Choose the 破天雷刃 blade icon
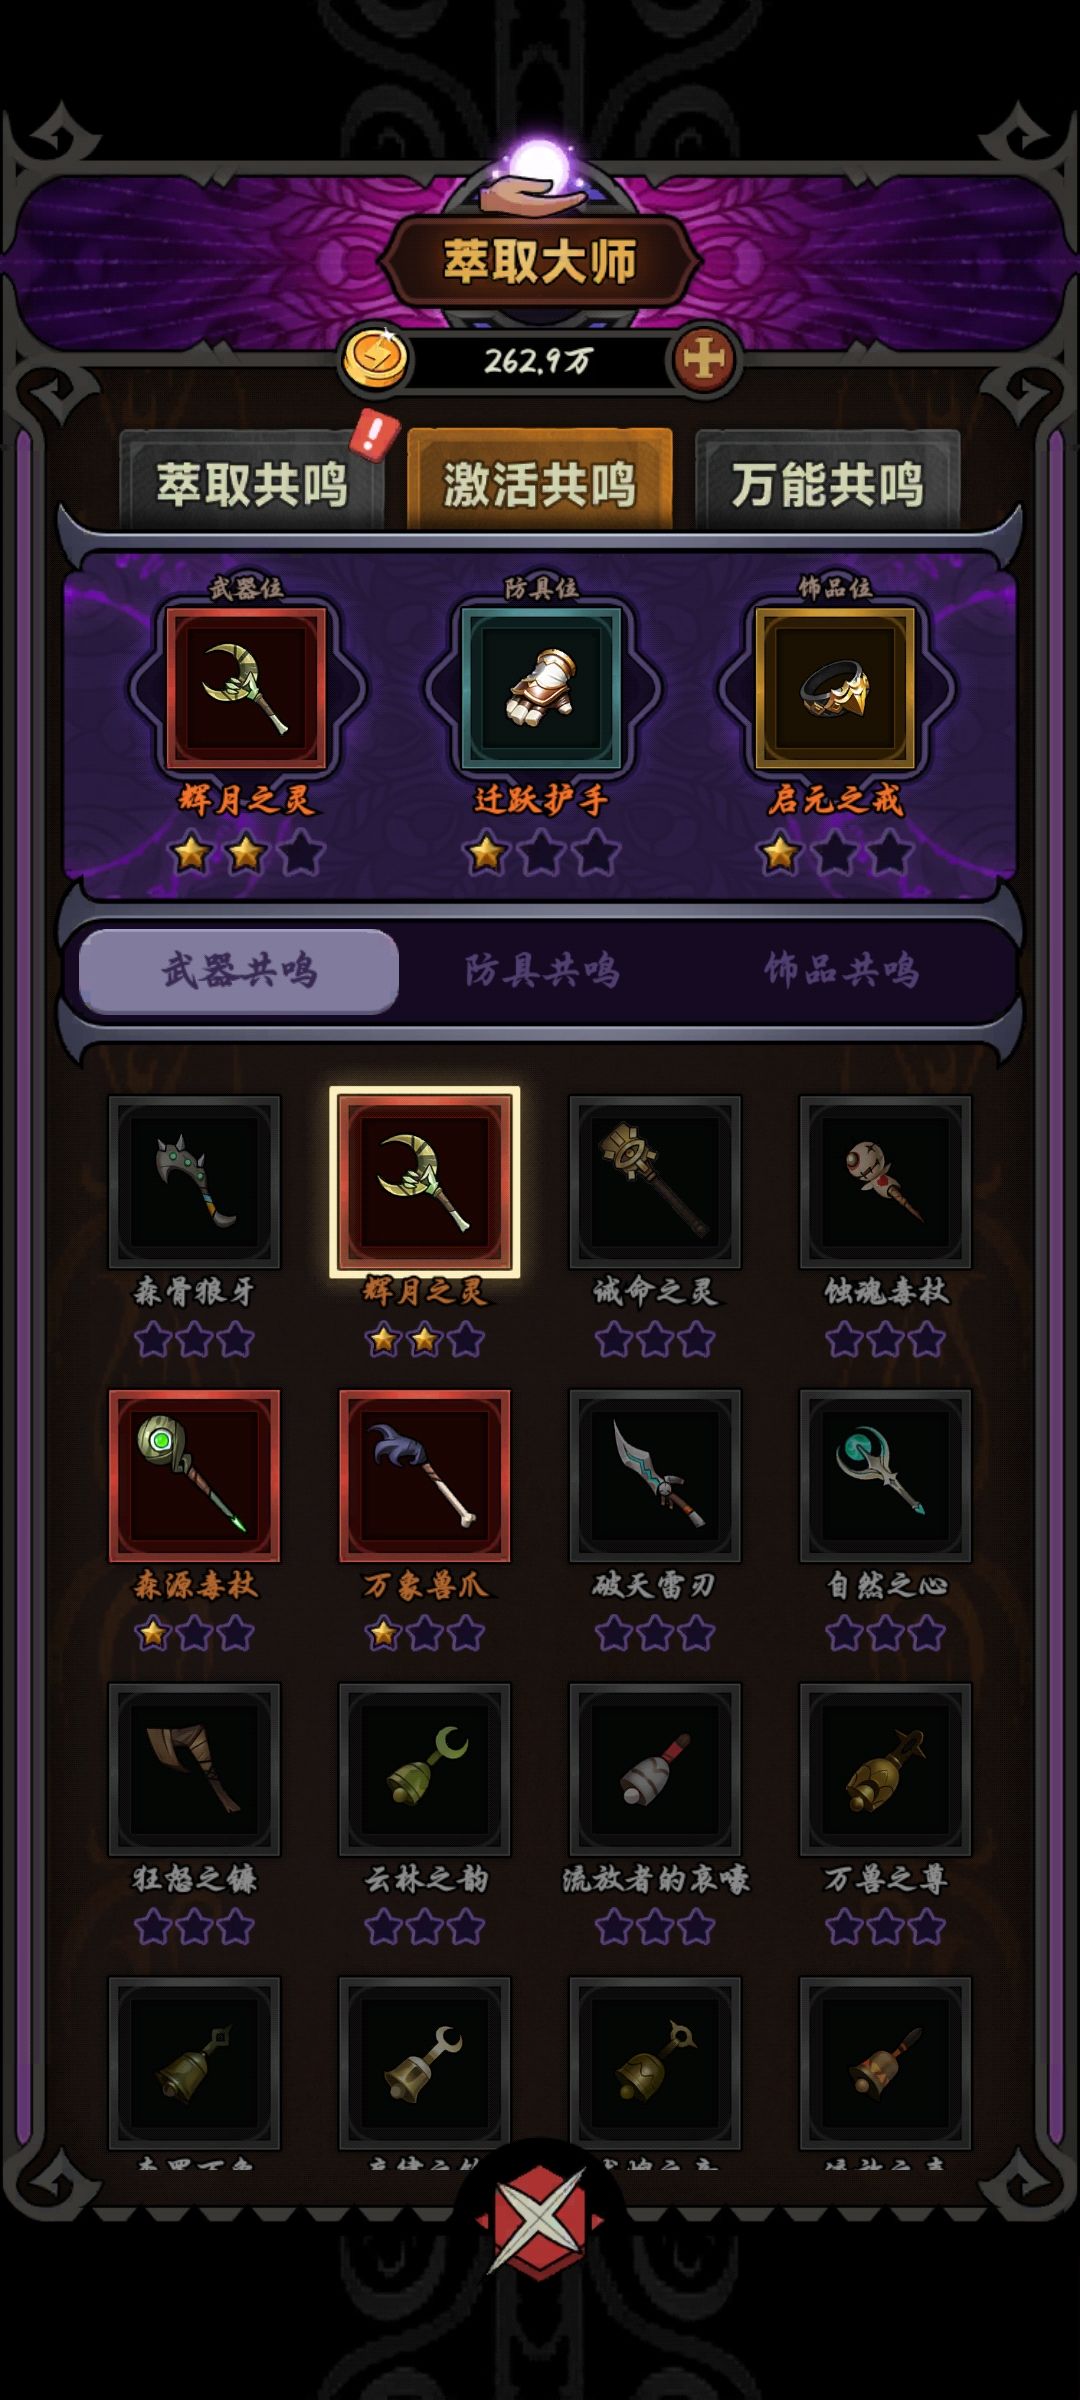This screenshot has height=2400, width=1080. (x=655, y=1475)
